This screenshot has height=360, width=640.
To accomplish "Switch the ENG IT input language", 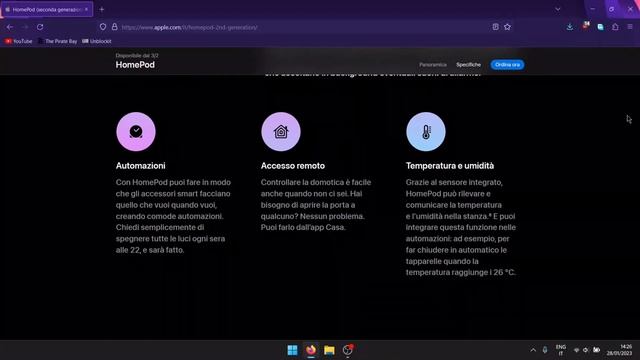I will pyautogui.click(x=561, y=350).
